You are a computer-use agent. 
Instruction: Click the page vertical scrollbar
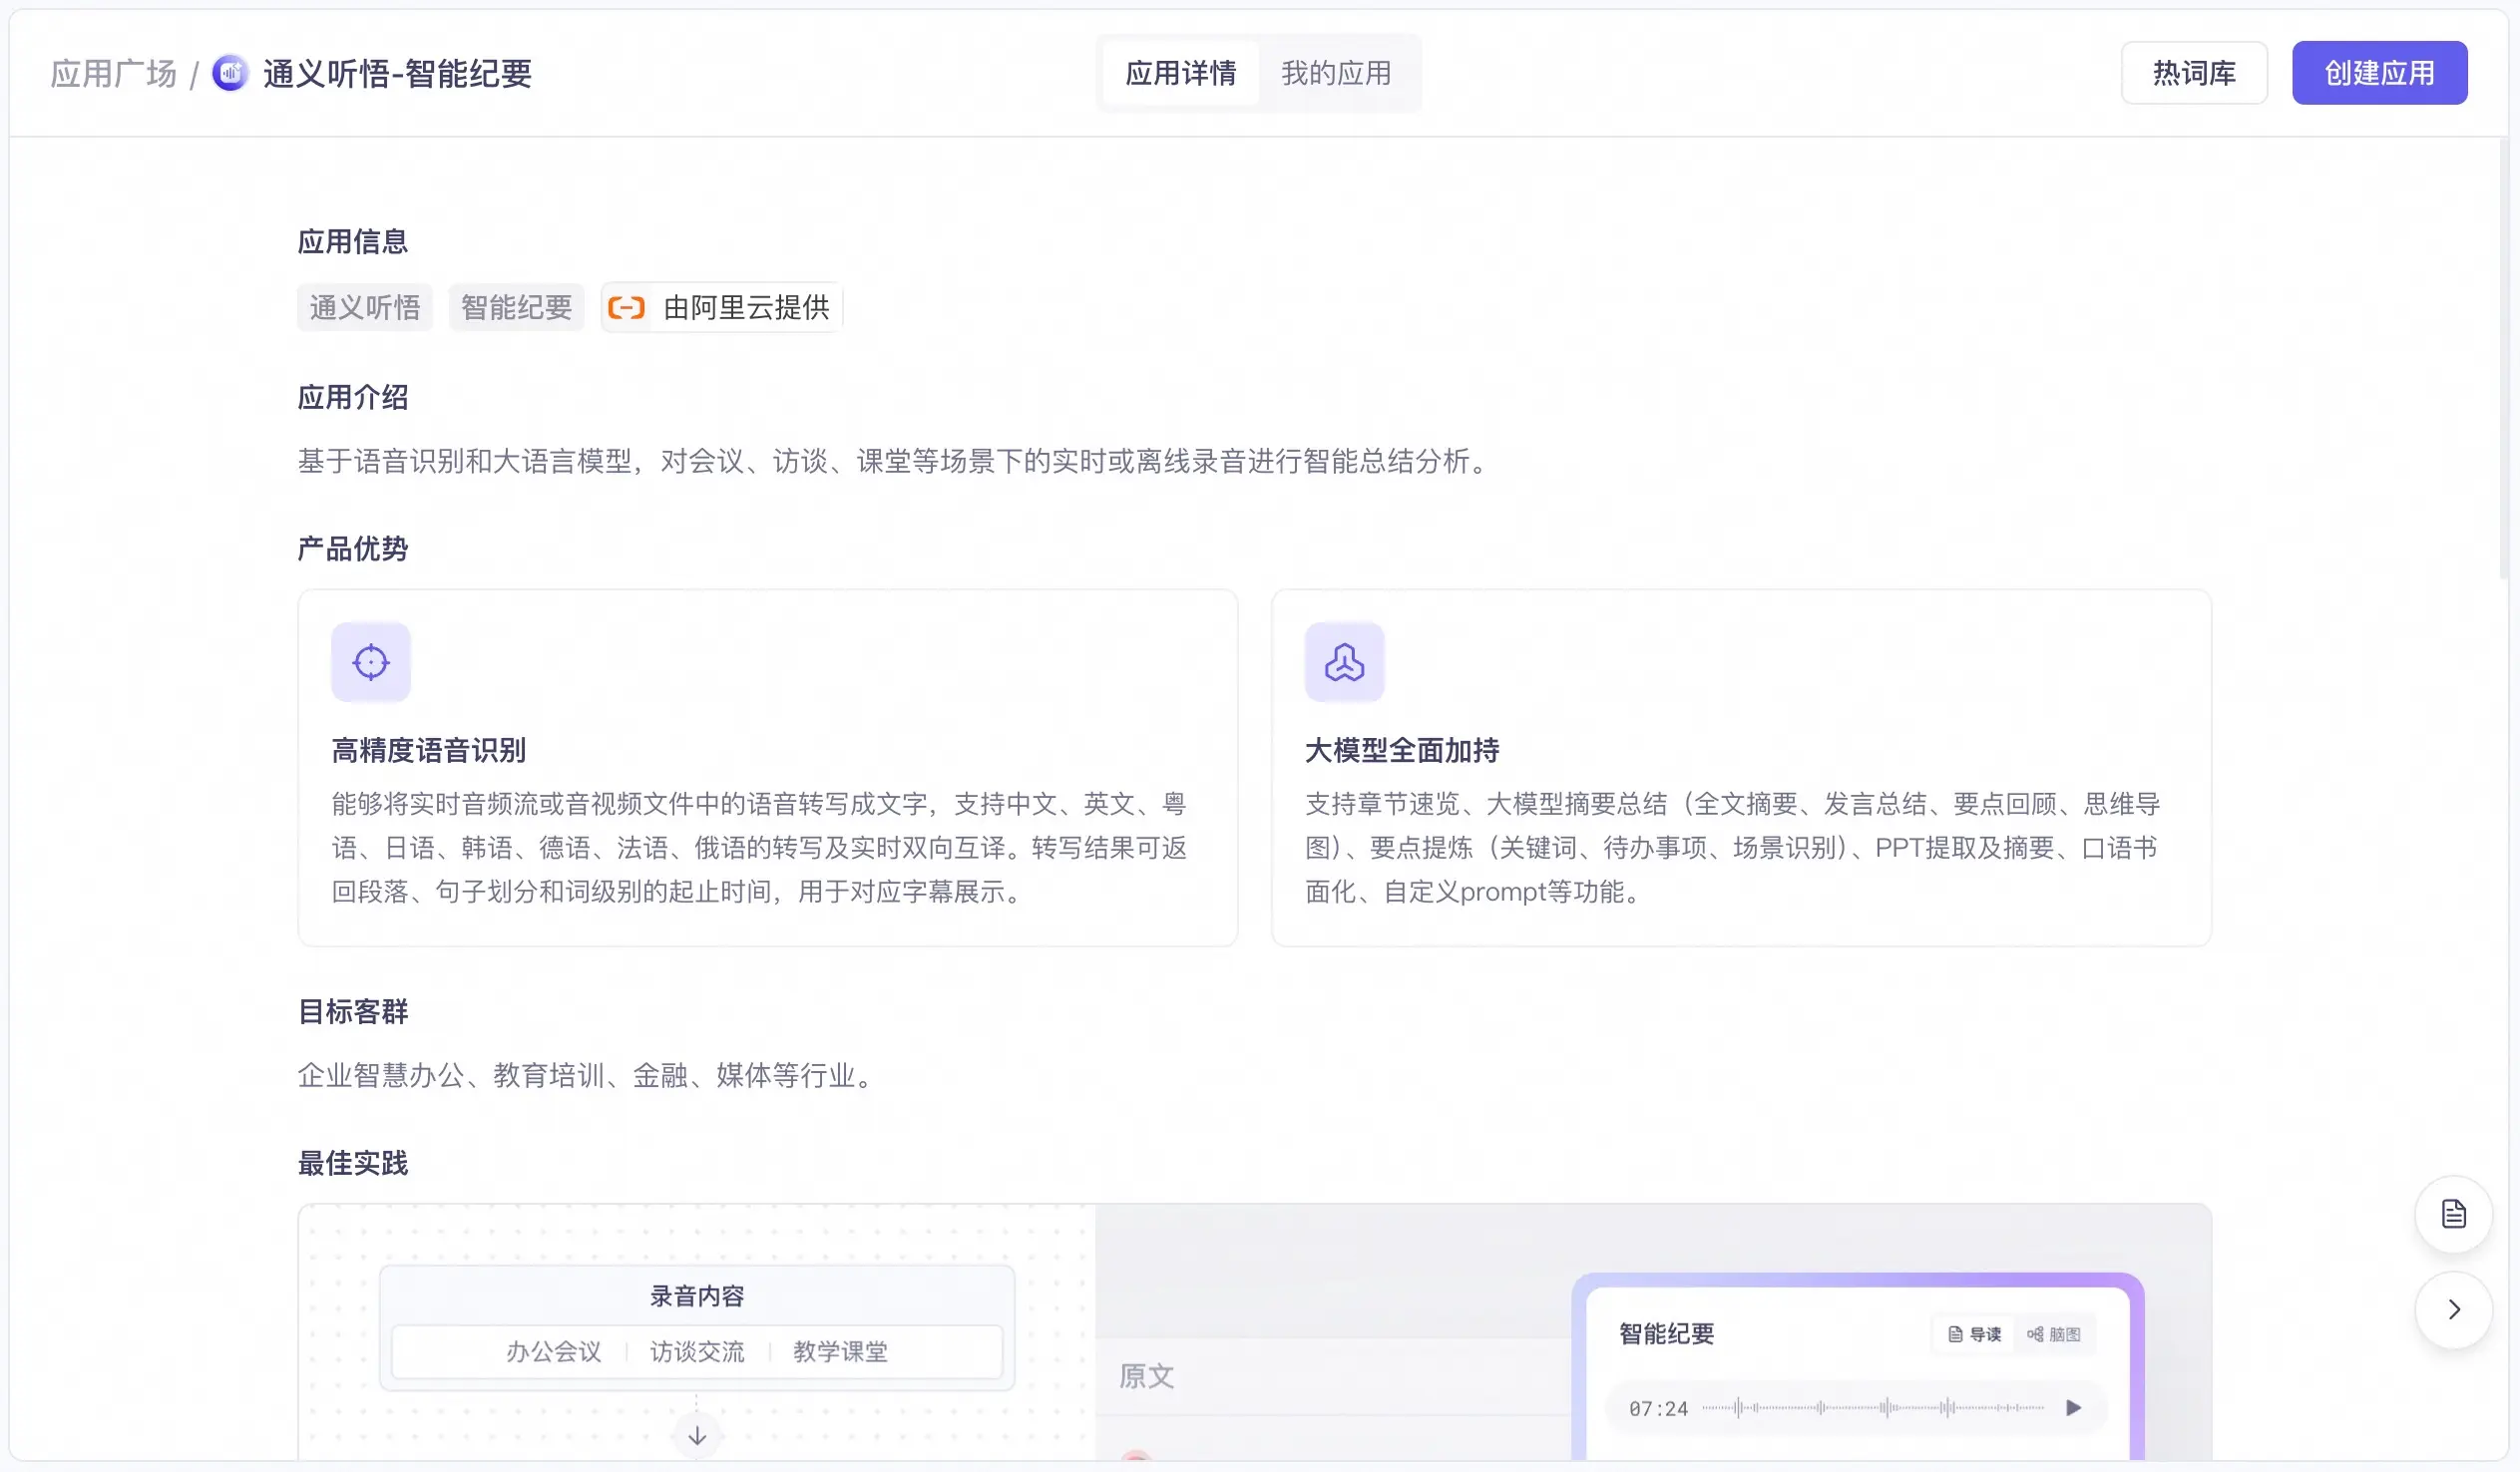[x=2504, y=360]
